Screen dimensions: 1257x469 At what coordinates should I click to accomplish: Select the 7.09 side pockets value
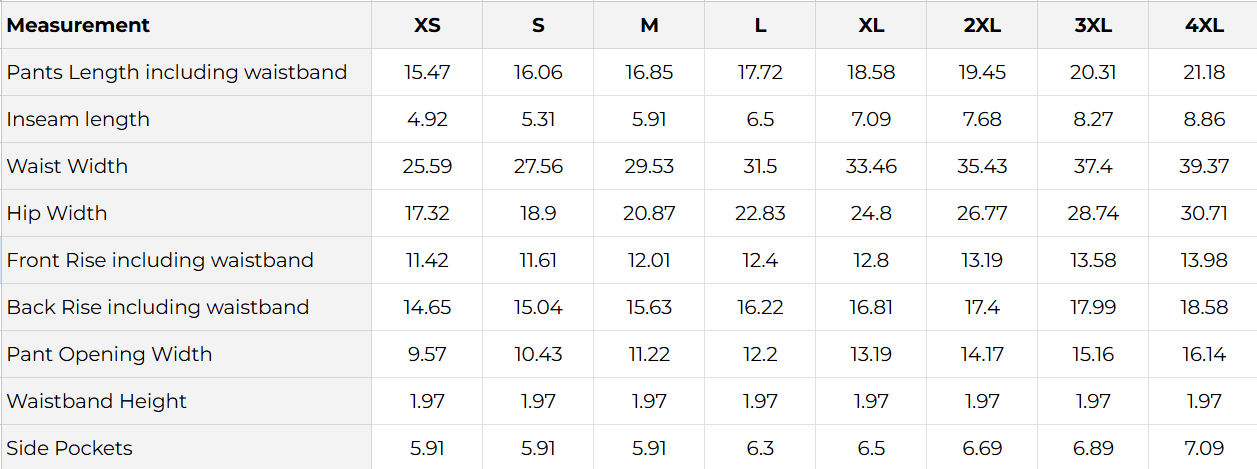coord(1204,448)
